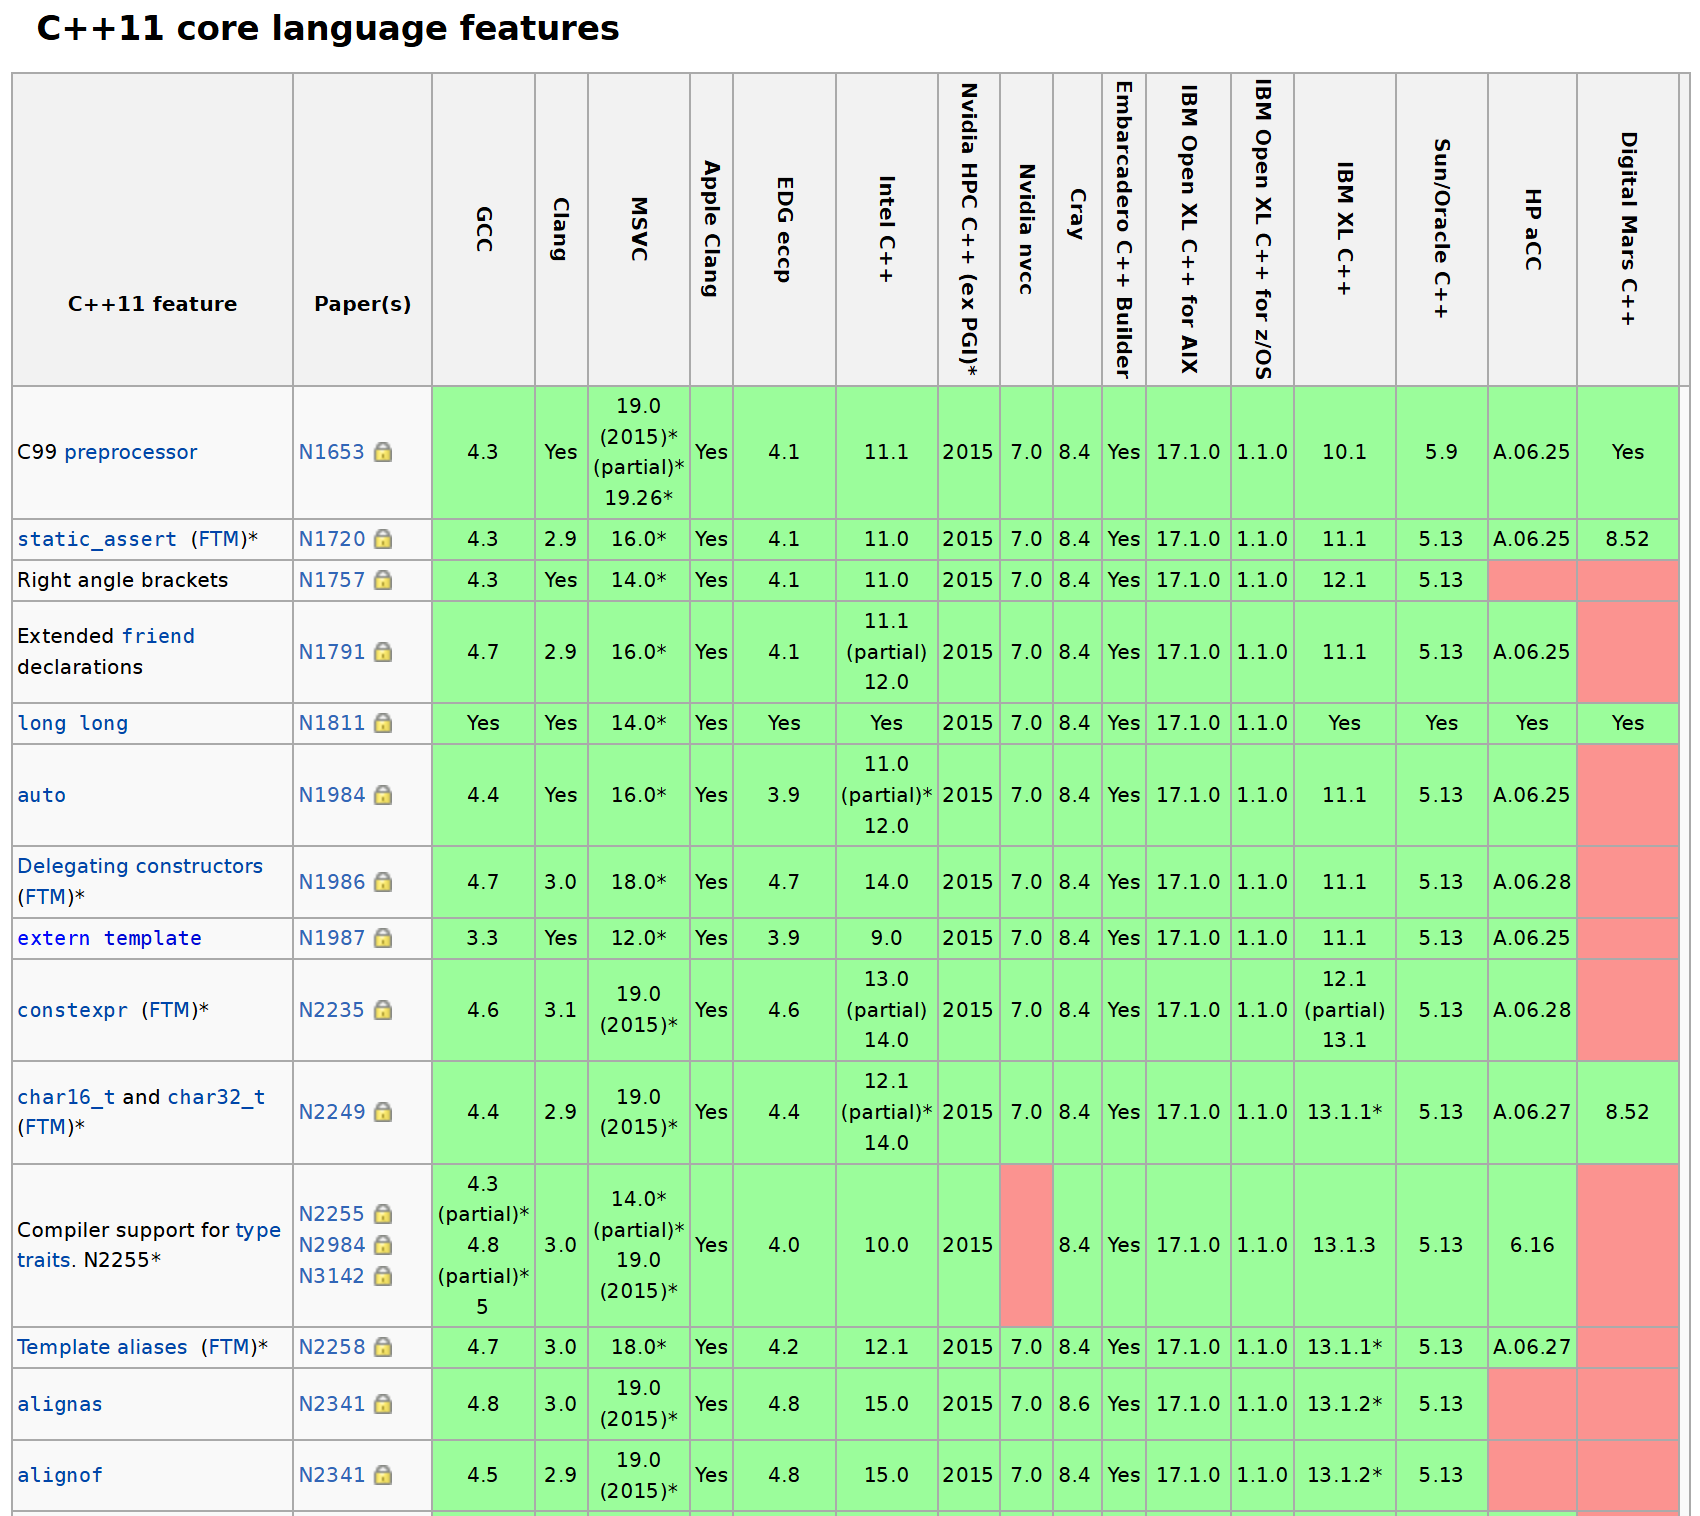
Task: Open the constexpr feature link
Action: [73, 1010]
